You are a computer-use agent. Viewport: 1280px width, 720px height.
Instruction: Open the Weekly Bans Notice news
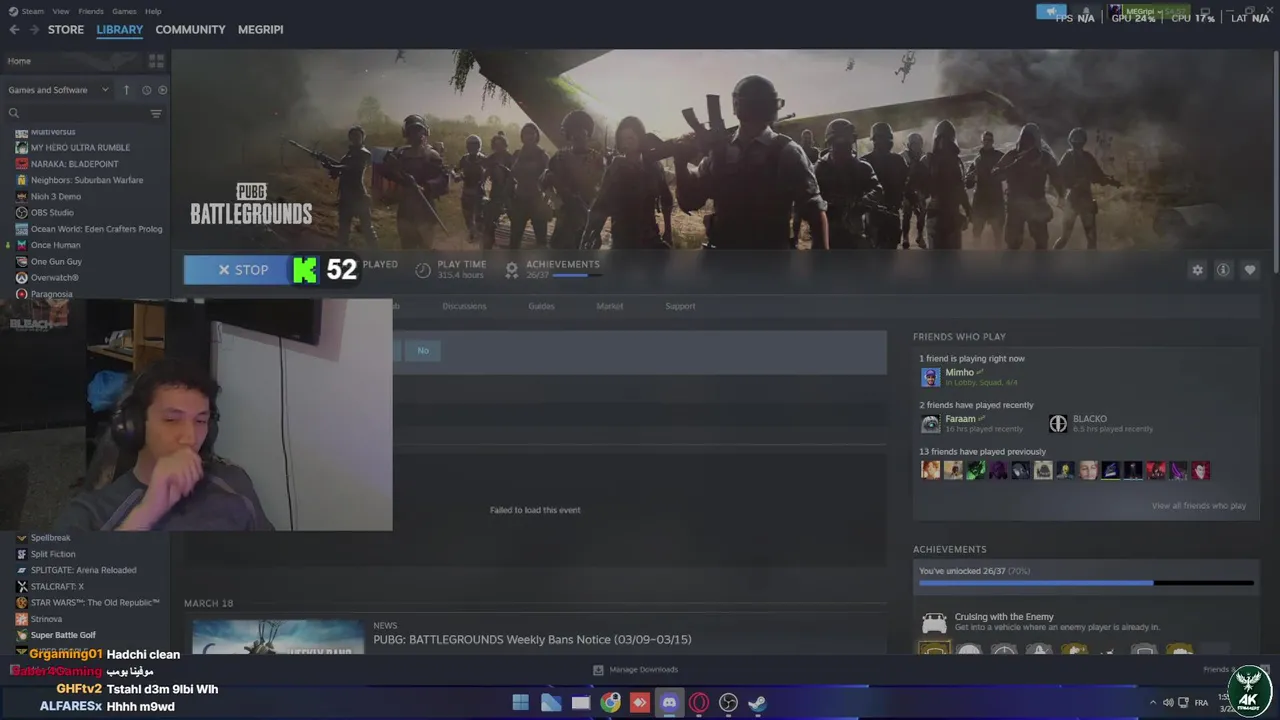coord(532,640)
